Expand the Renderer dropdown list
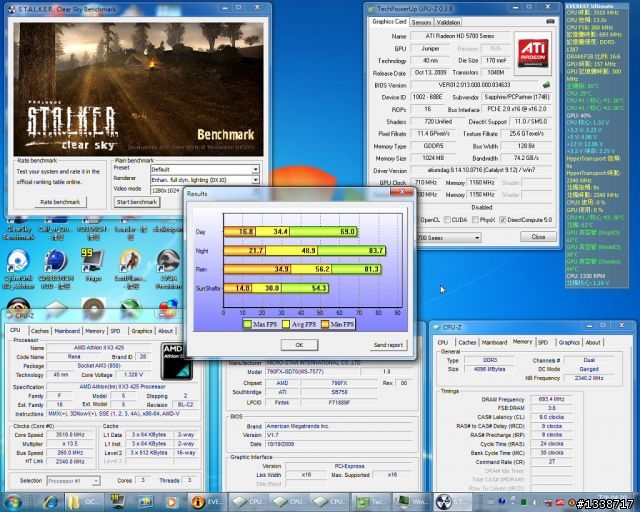The image size is (640, 512). pyautogui.click(x=254, y=179)
